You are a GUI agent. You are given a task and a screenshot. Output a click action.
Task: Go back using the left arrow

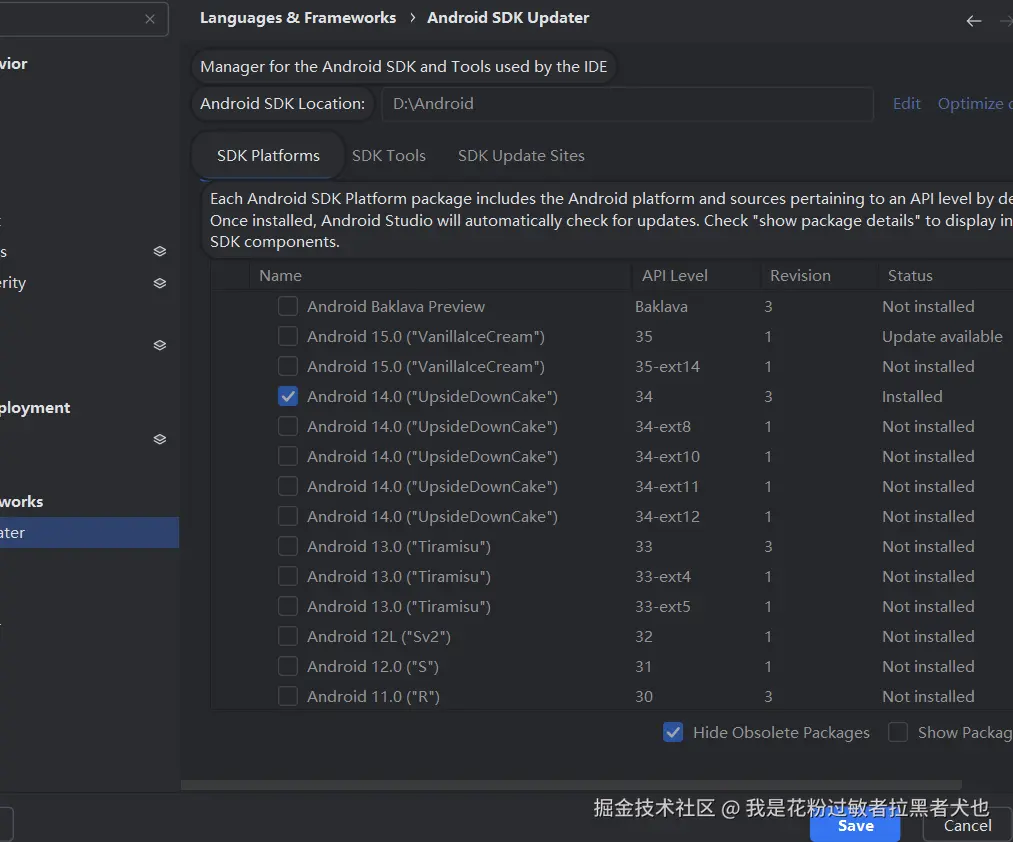[x=974, y=21]
